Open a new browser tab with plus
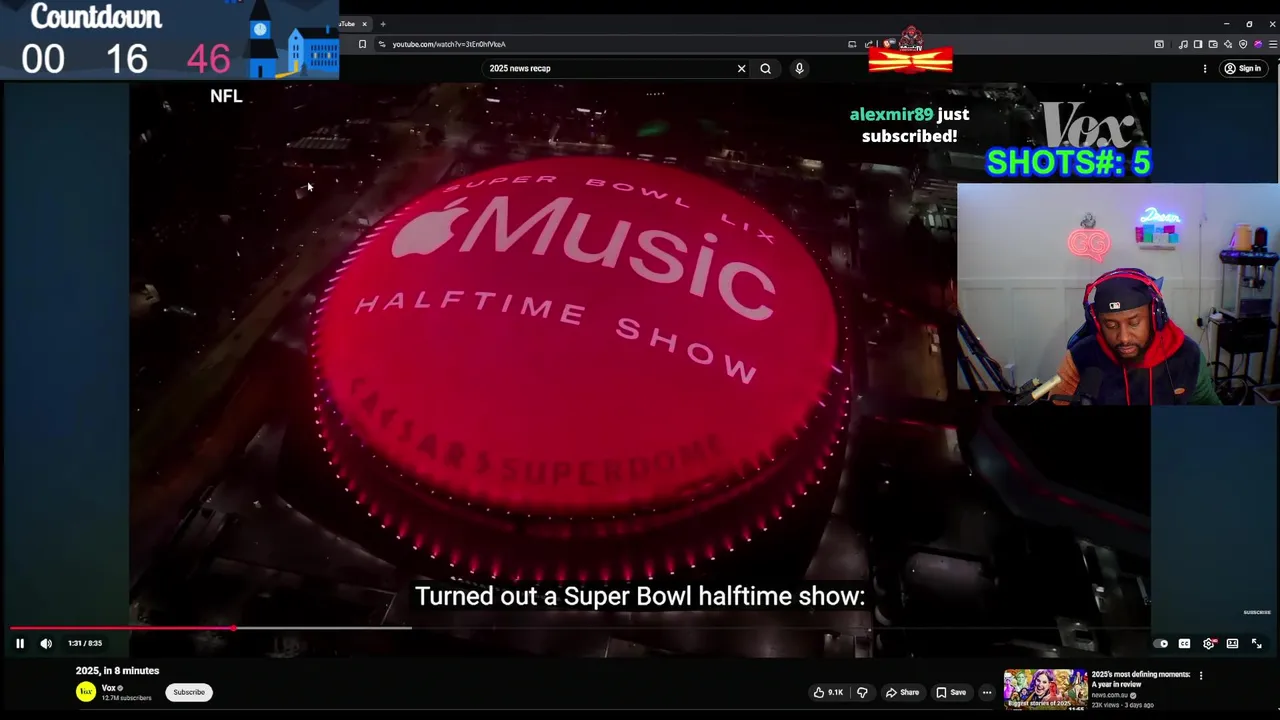Viewport: 1280px width, 720px height. point(382,24)
